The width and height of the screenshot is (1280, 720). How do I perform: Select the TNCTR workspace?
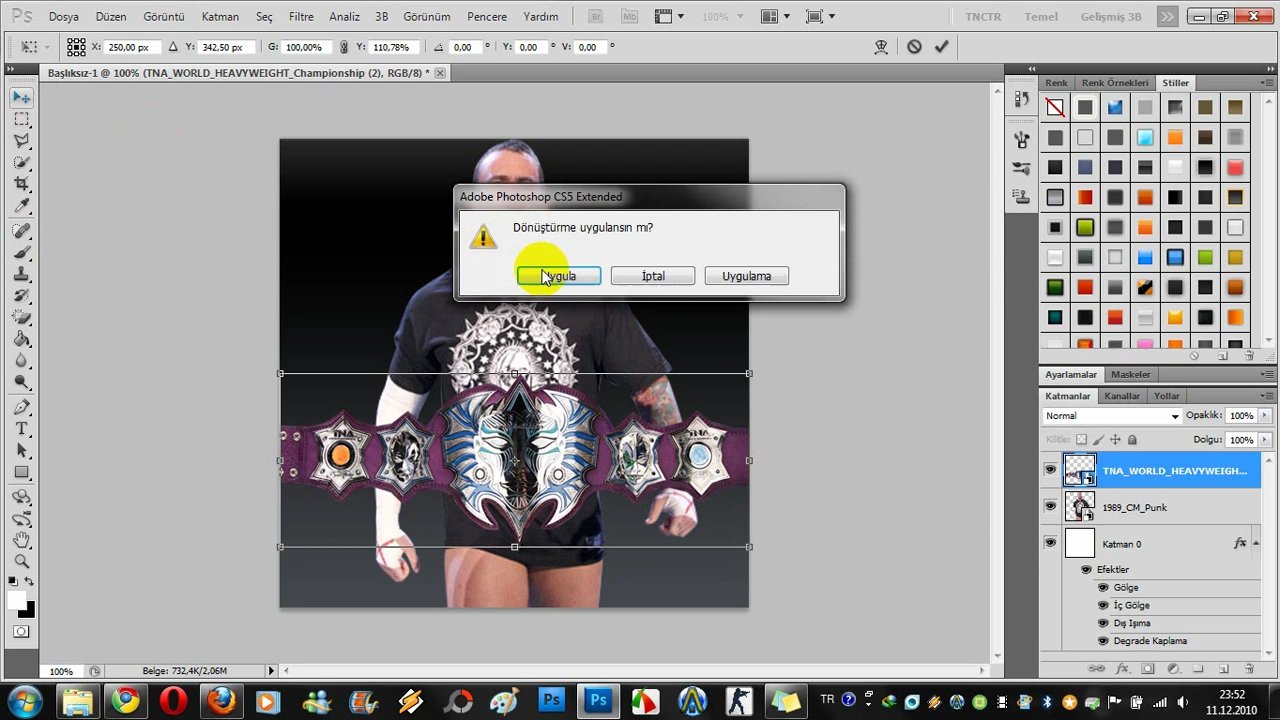point(984,17)
